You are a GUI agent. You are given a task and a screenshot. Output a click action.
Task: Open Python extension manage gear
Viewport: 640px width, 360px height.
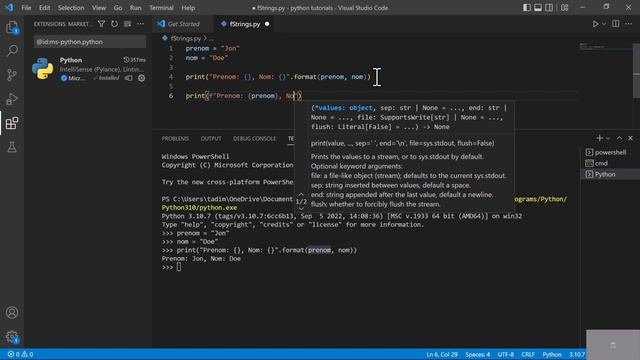click(141, 78)
